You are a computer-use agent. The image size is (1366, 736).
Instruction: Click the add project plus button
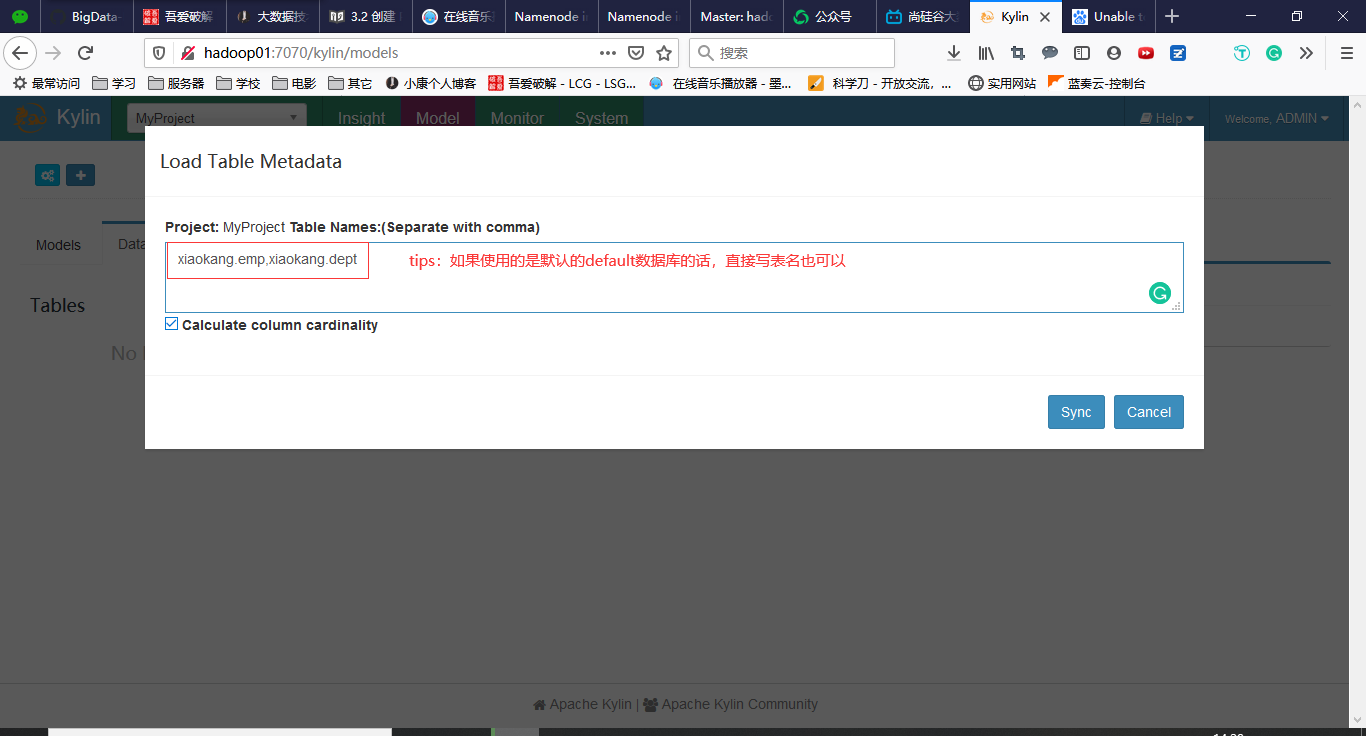pos(80,175)
